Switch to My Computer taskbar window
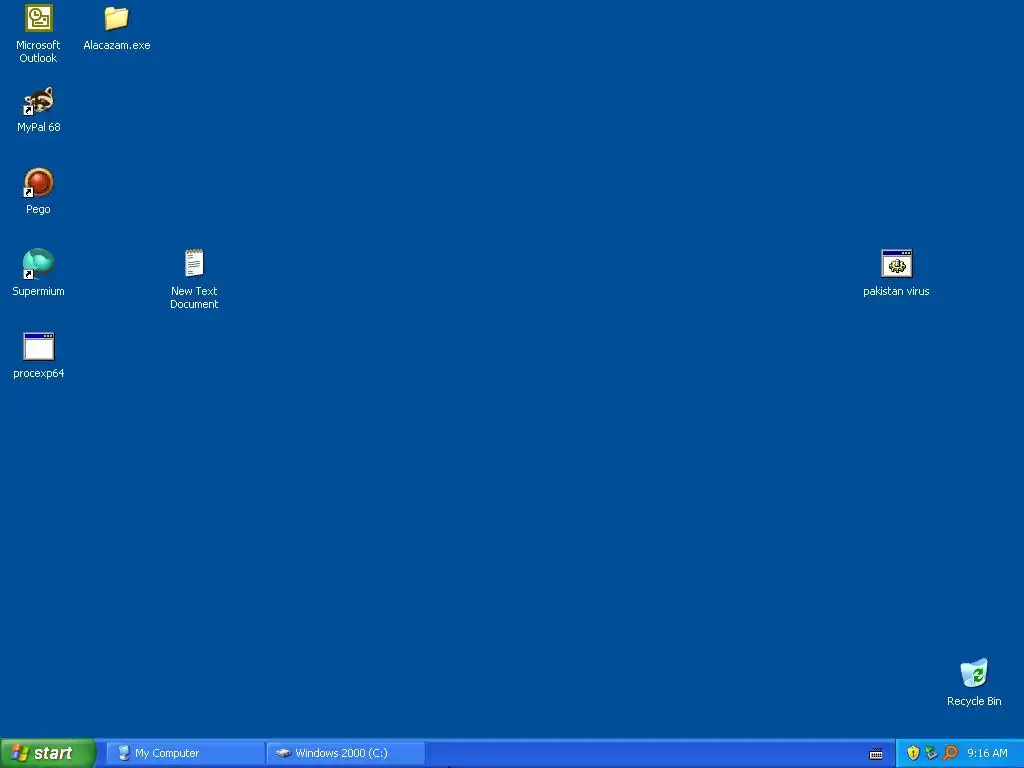This screenshot has width=1024, height=768. (x=185, y=753)
